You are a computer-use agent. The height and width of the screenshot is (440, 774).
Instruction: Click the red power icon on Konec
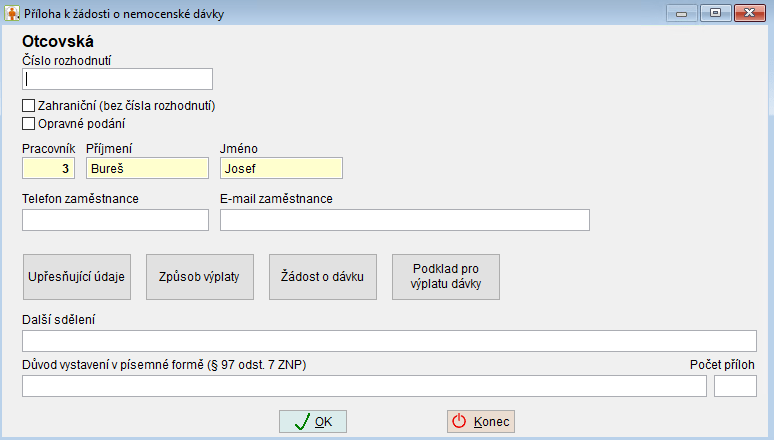(x=459, y=421)
